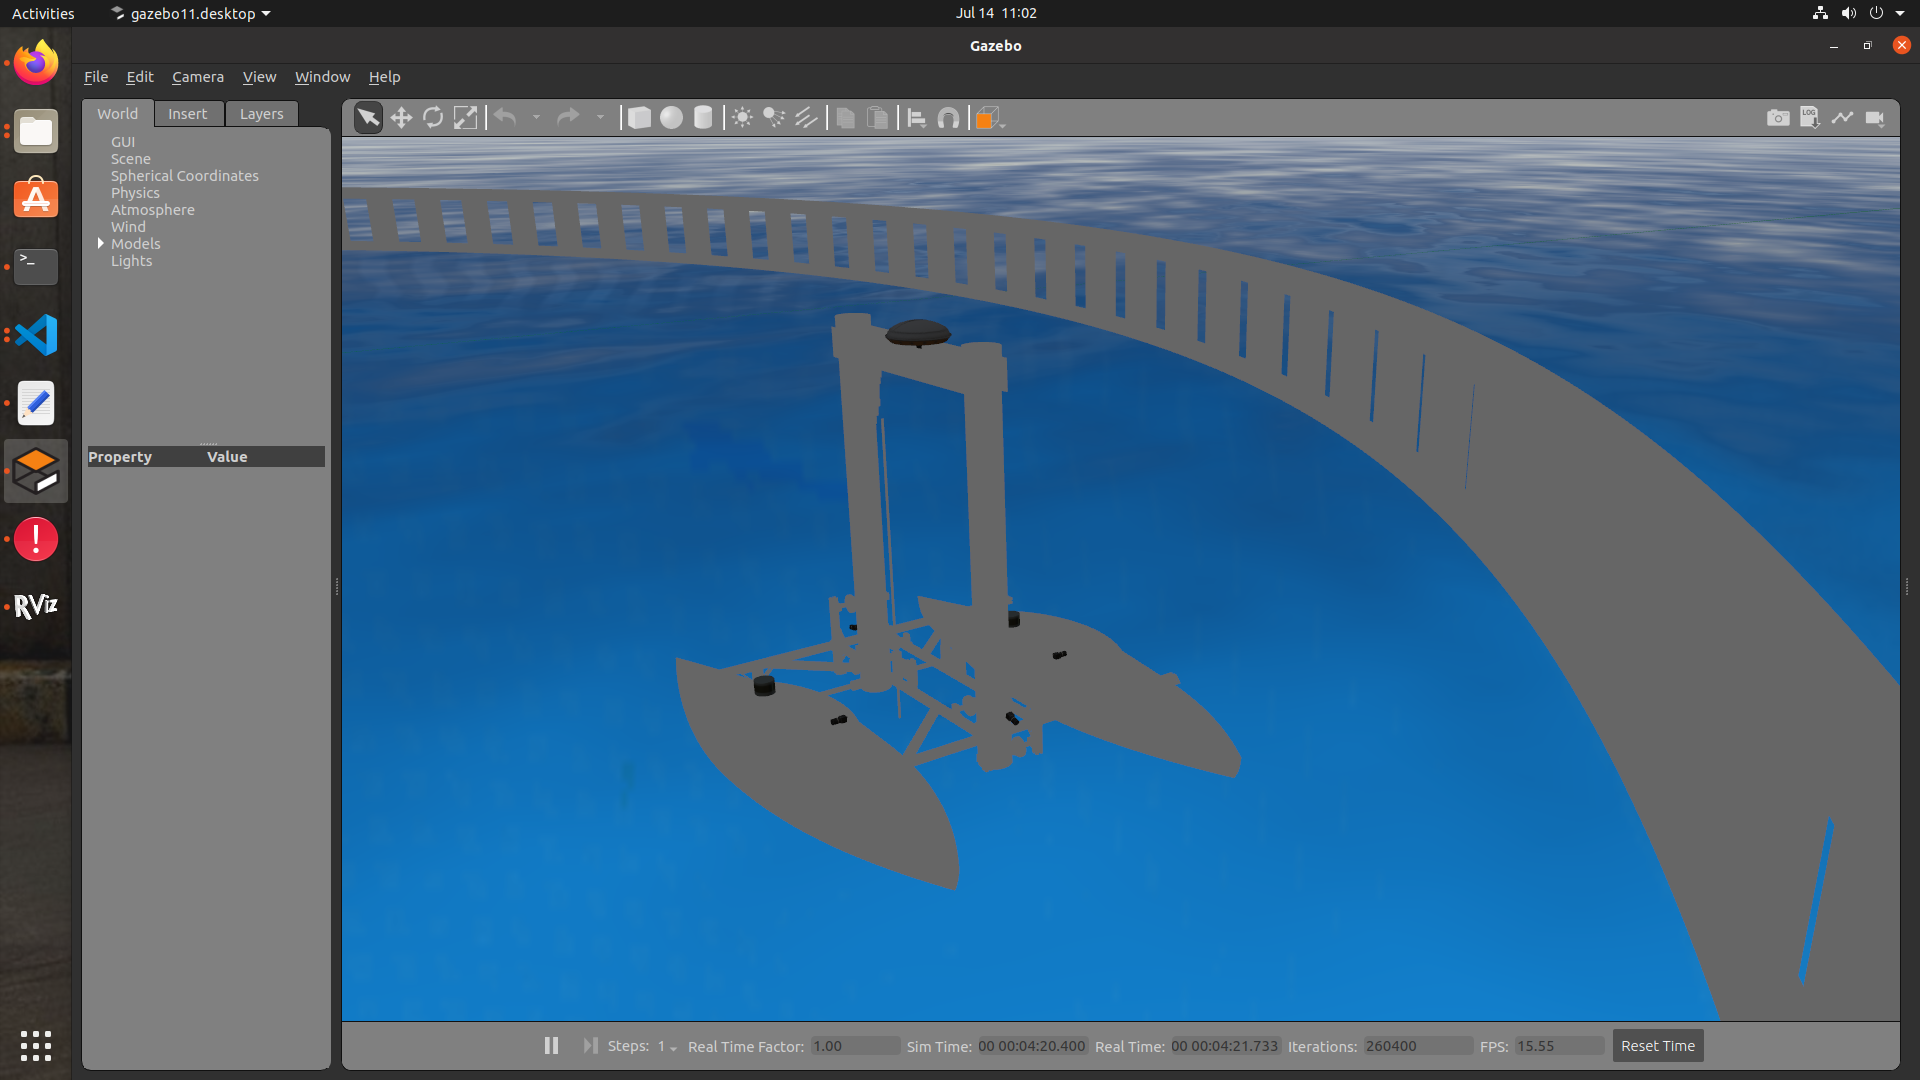This screenshot has height=1080, width=1920.
Task: Activate the Scale mode tool
Action: click(x=465, y=117)
